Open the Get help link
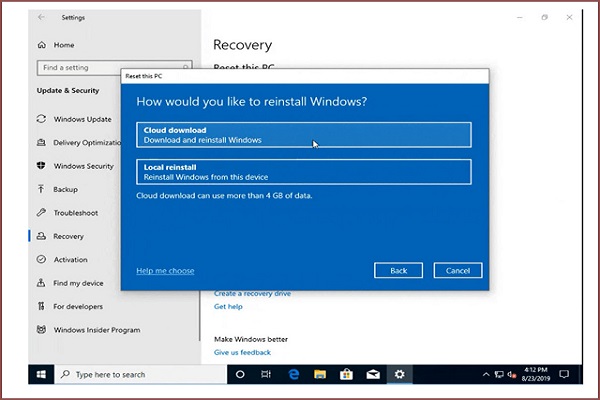 pyautogui.click(x=228, y=307)
